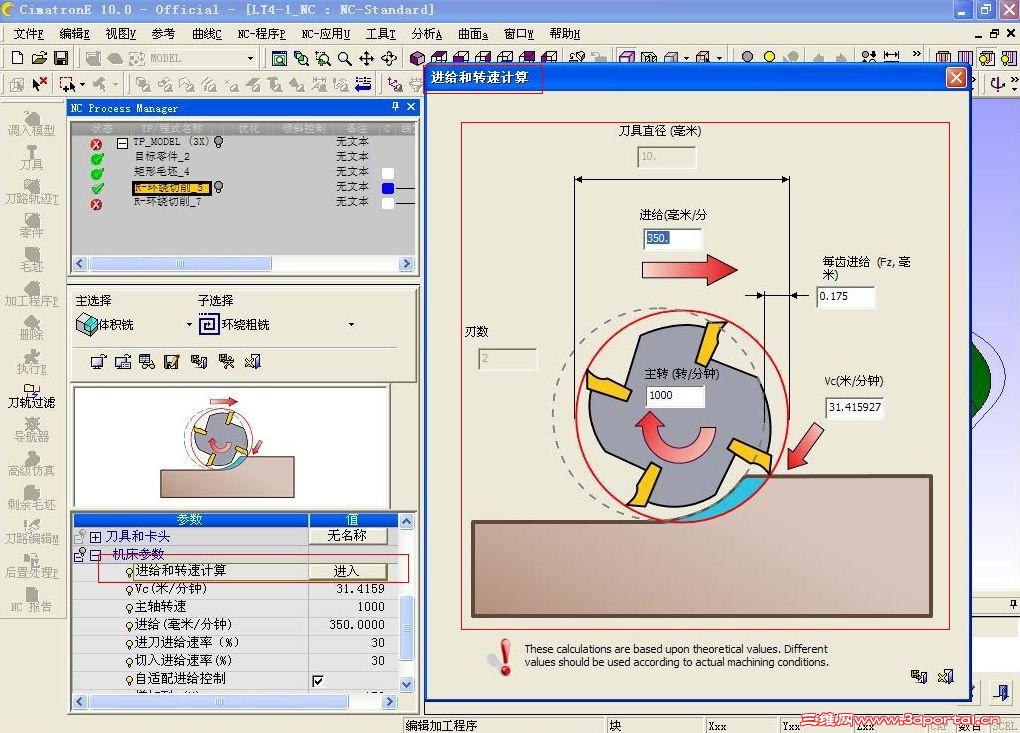Open the 编辑 menu

[74, 34]
